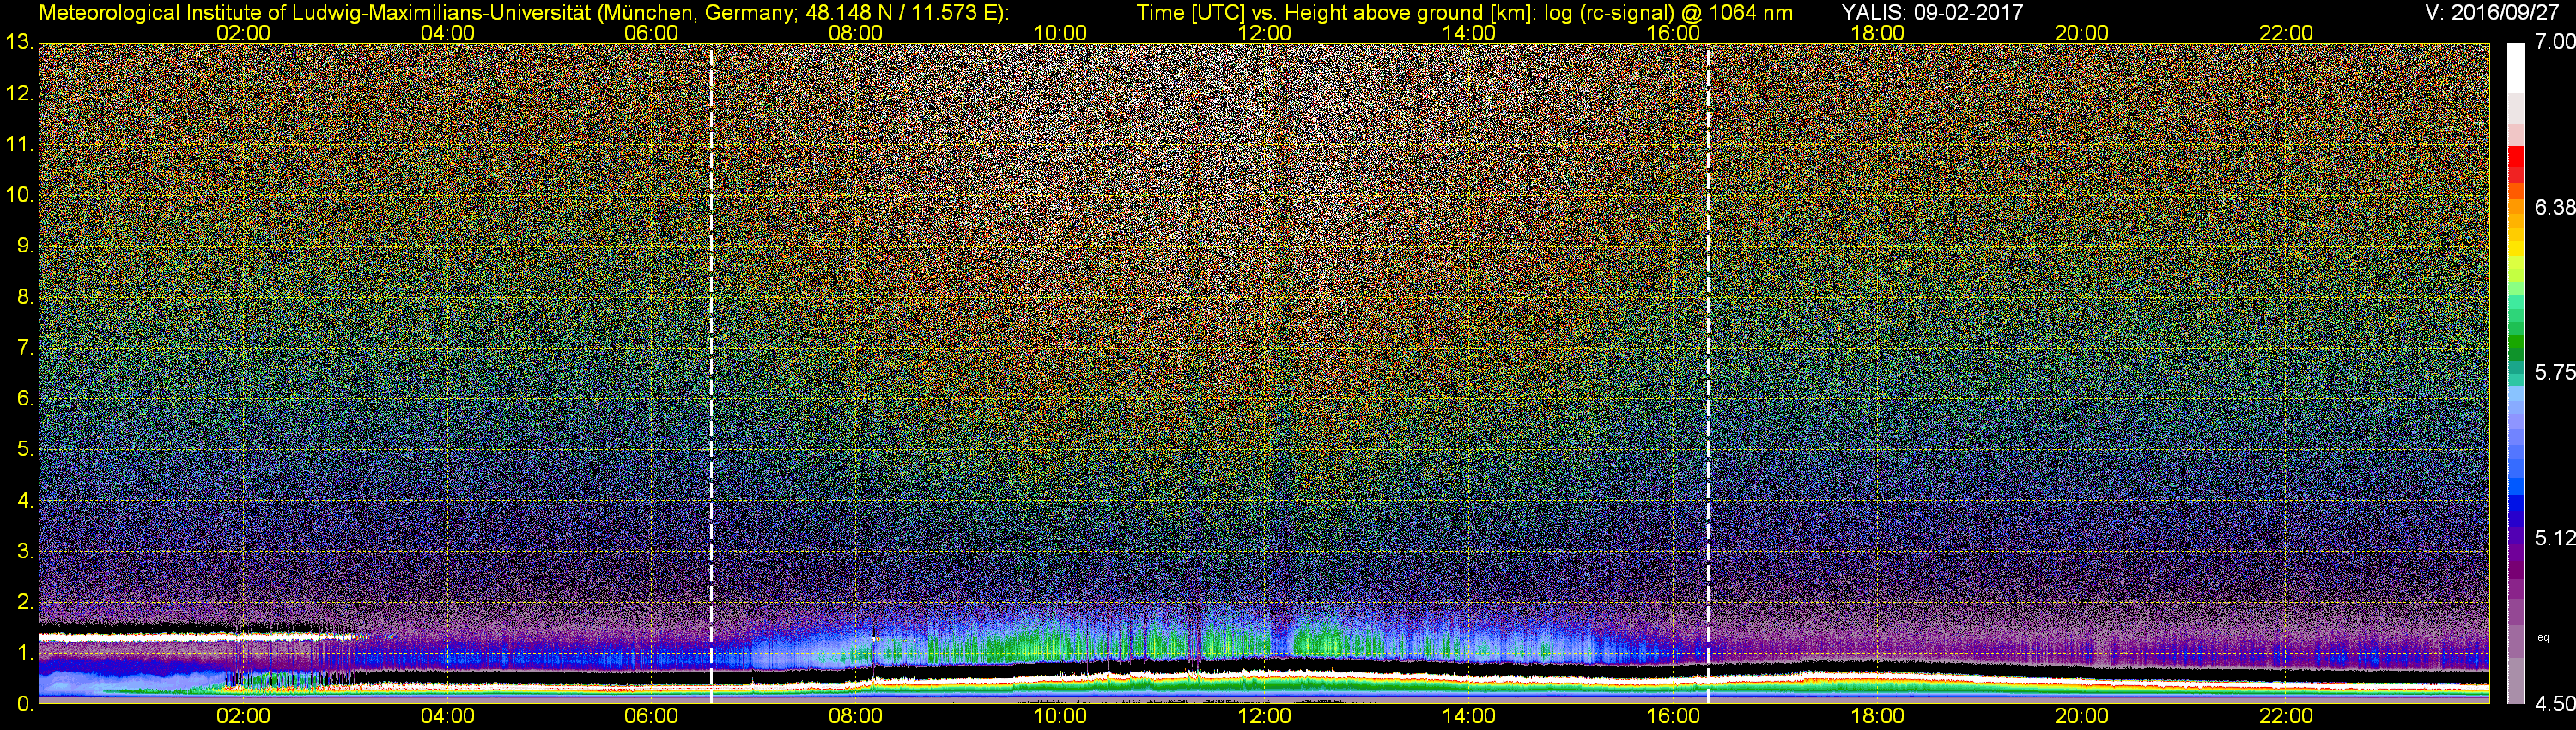Click the 13 km height axis label

tap(18, 42)
